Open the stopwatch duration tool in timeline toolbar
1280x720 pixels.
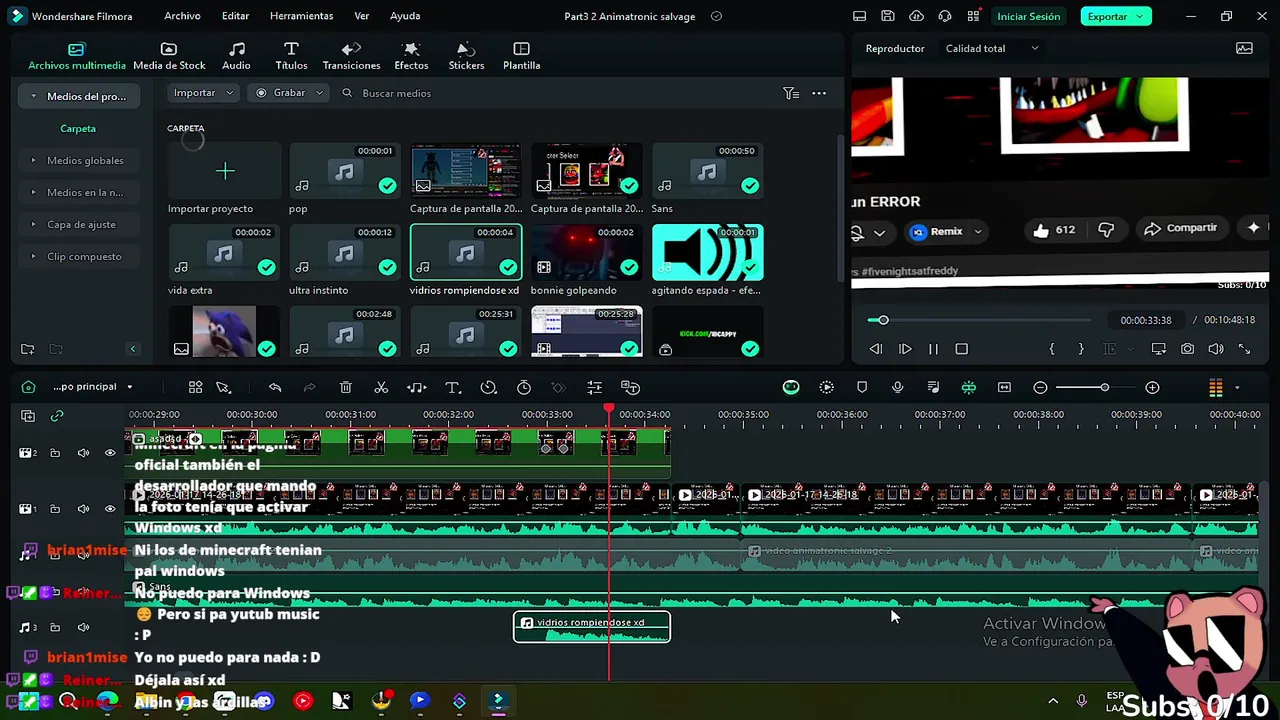[524, 388]
